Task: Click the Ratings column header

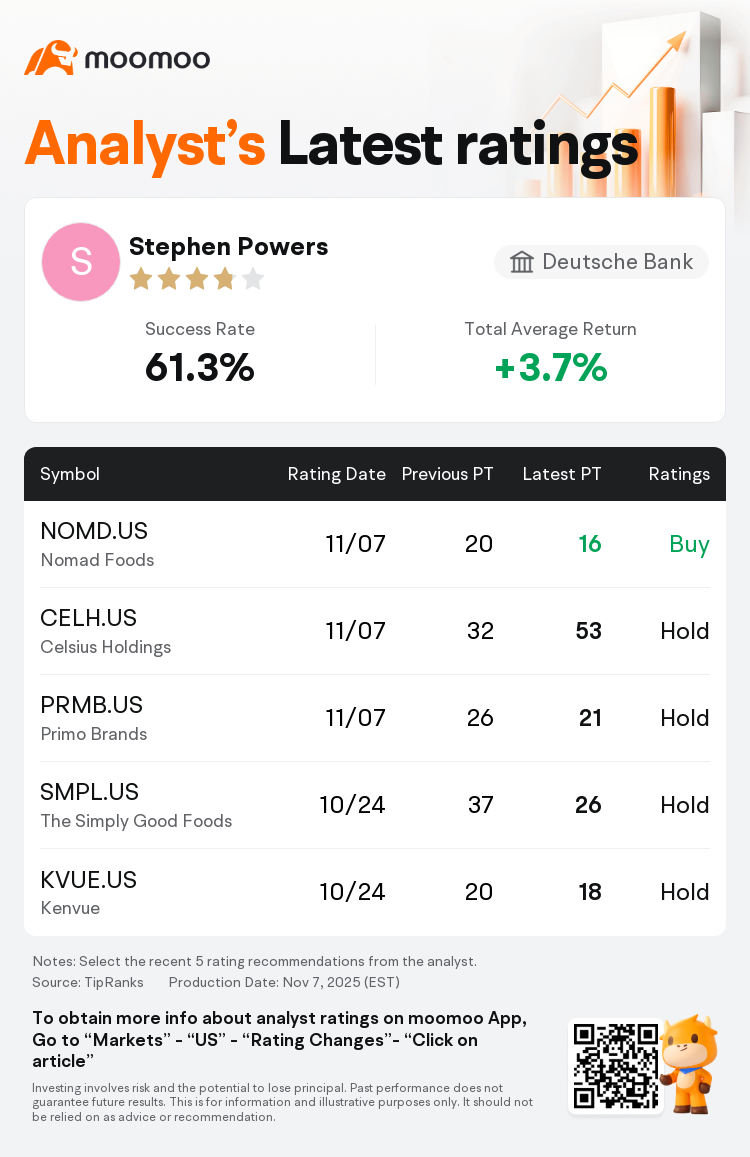Action: click(679, 474)
